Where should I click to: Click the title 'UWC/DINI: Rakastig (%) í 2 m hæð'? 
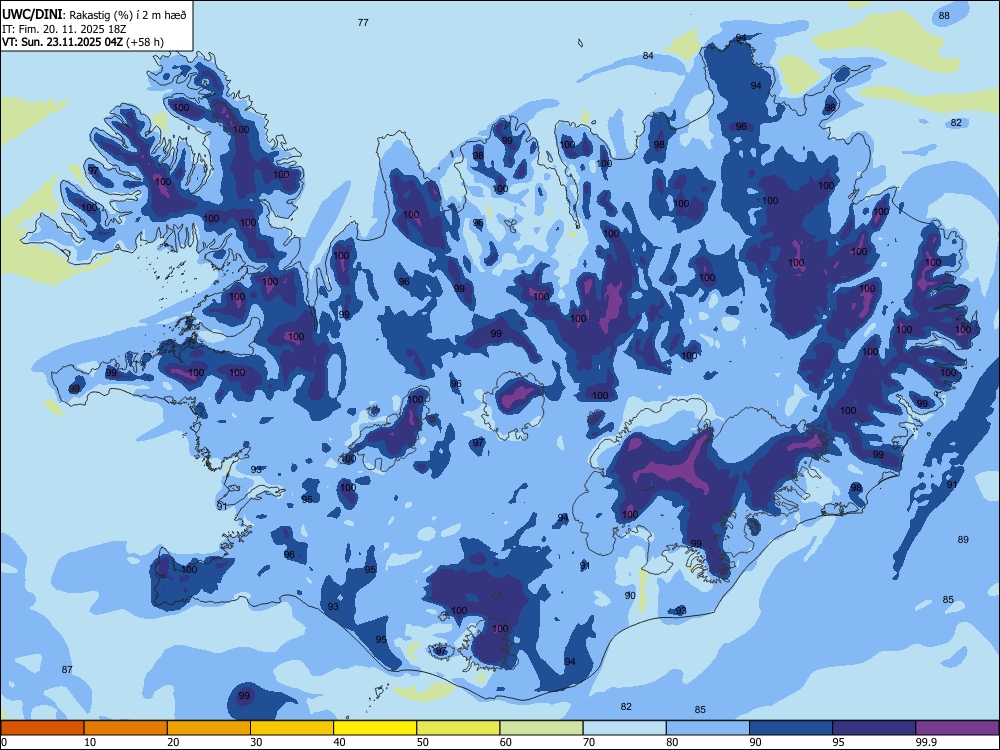[x=94, y=15]
